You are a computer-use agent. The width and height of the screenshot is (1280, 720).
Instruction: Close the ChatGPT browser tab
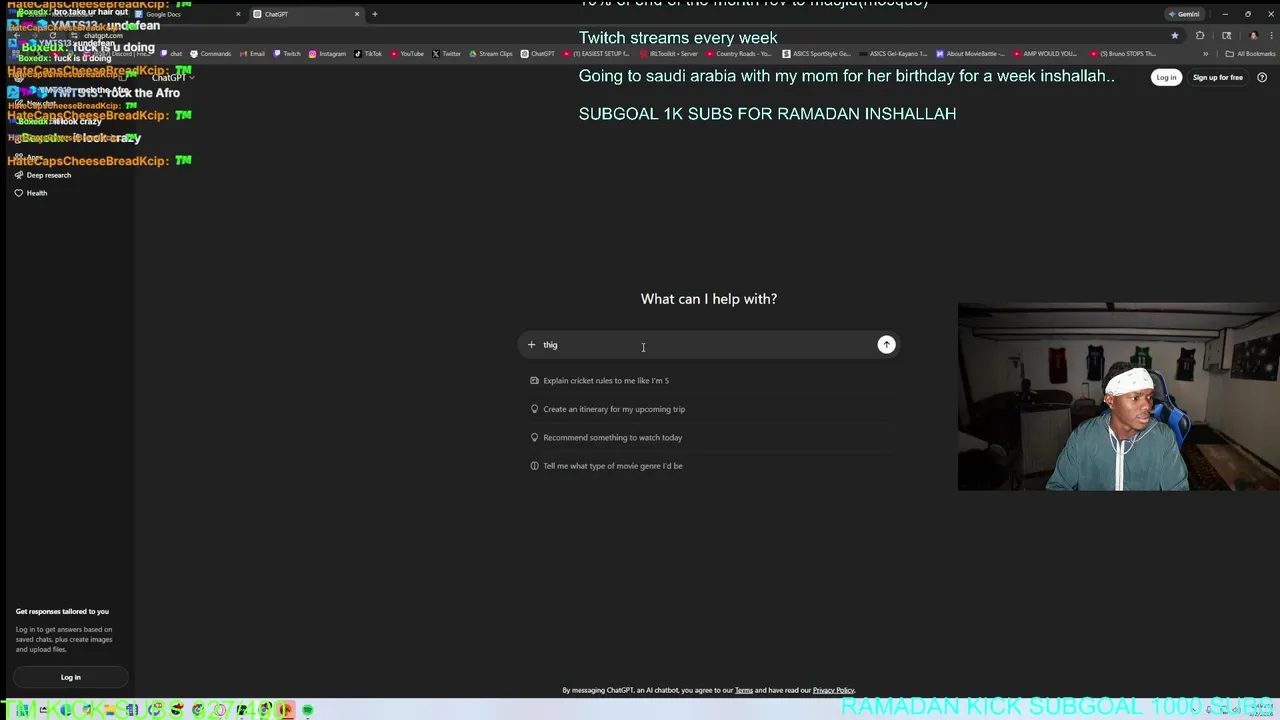pyautogui.click(x=357, y=14)
